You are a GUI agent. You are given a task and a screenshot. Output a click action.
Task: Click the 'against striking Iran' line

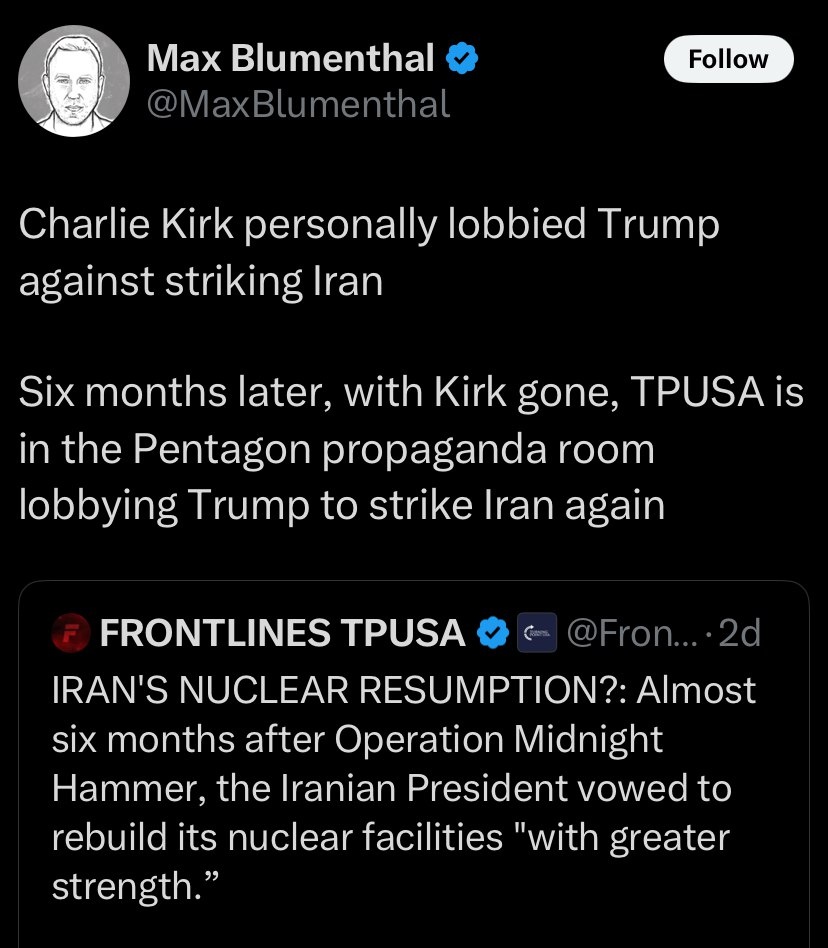click(200, 281)
